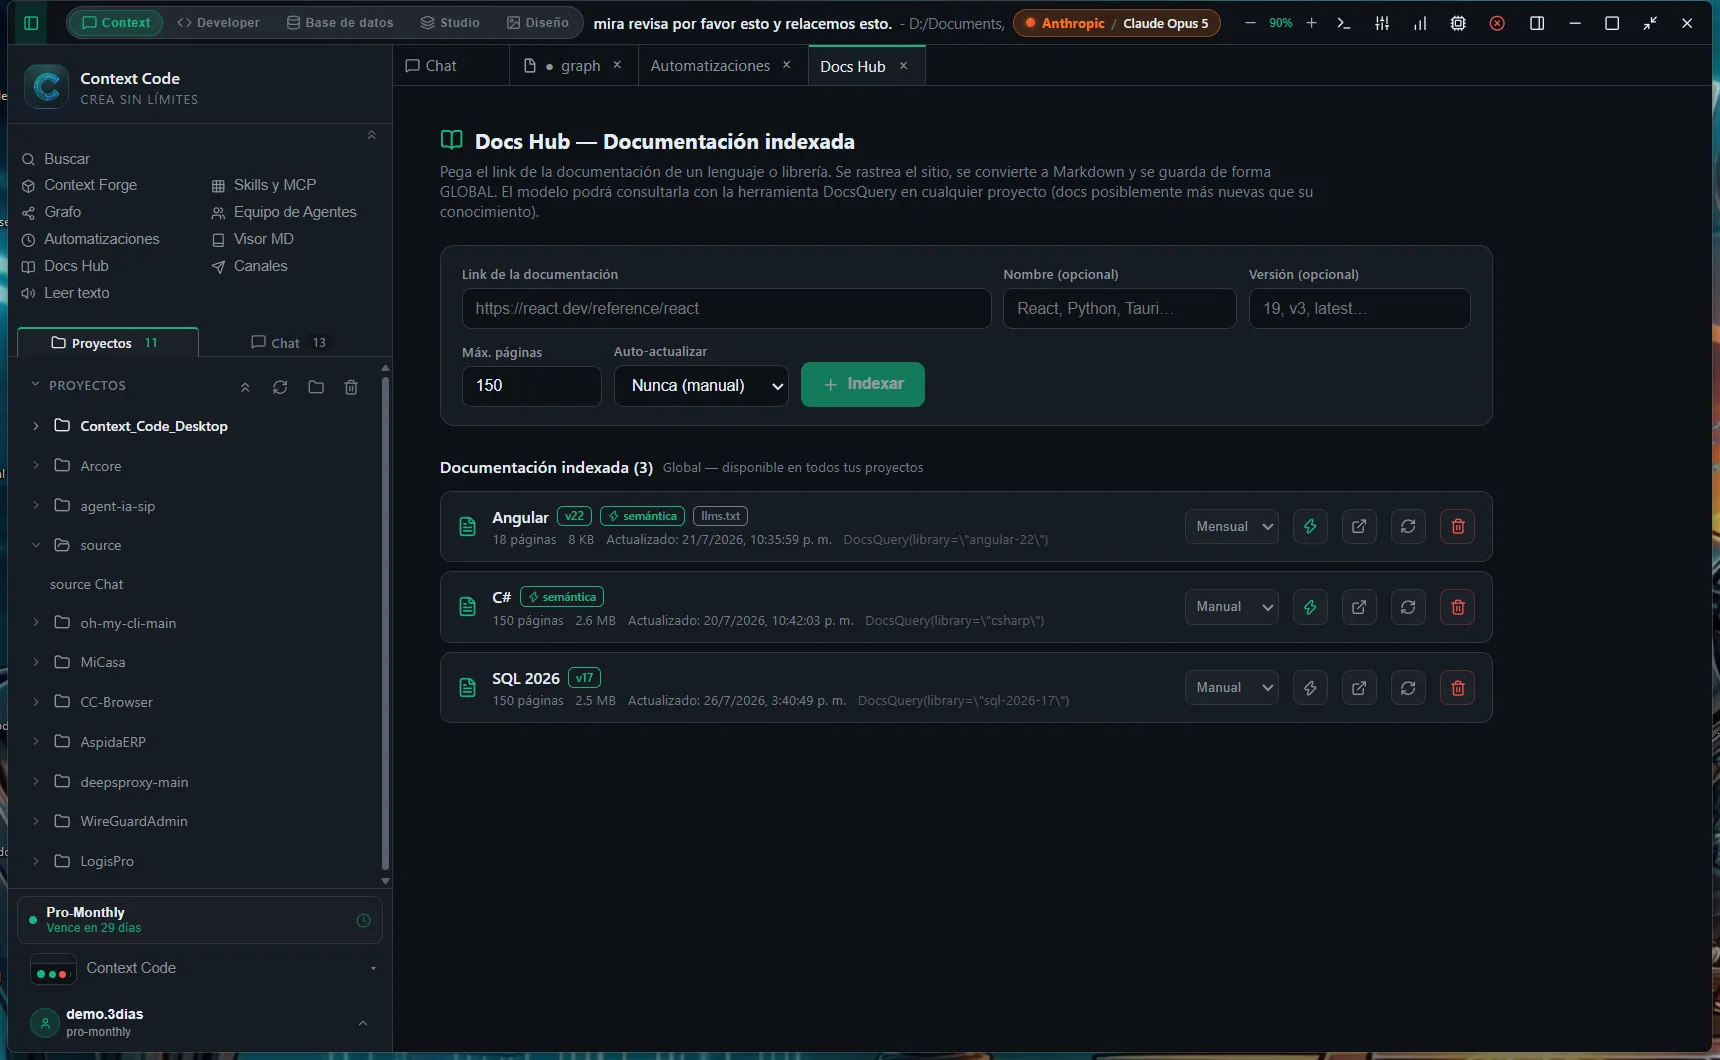
Task: Open Skills y MCP in the sidebar
Action: [265, 185]
